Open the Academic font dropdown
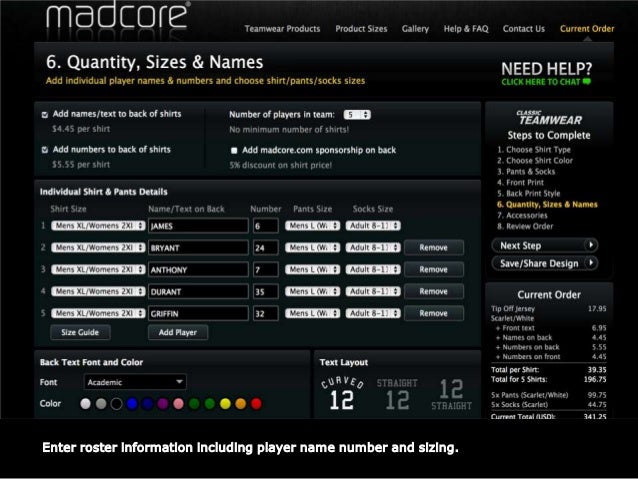The image size is (638, 479). (x=135, y=382)
